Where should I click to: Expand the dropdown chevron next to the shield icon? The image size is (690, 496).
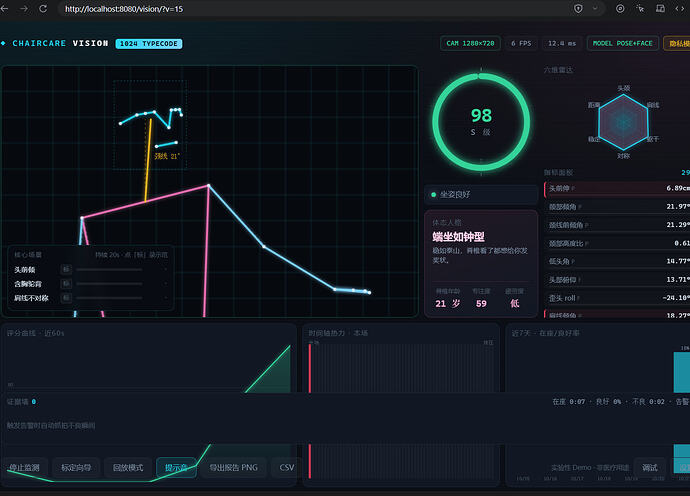595,8
